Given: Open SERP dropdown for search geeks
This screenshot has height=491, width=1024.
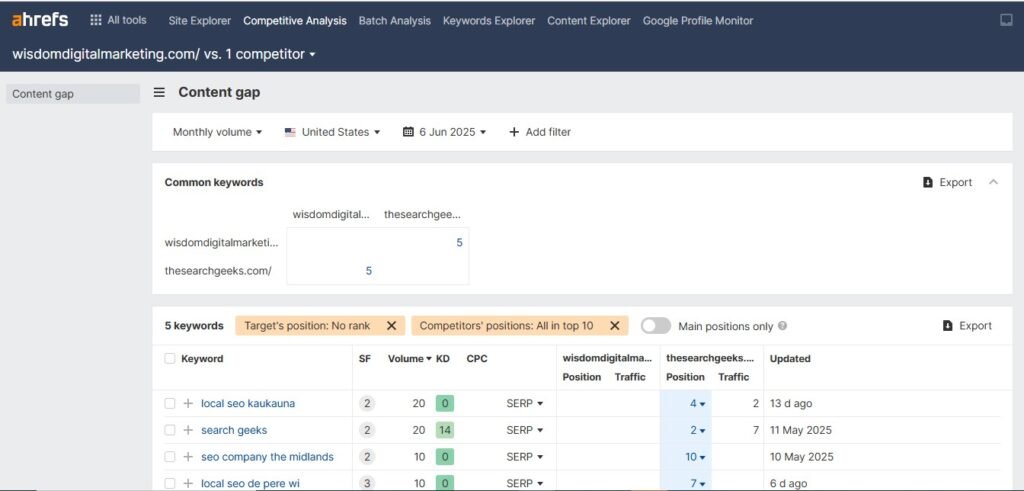Looking at the screenshot, I should click(x=524, y=430).
